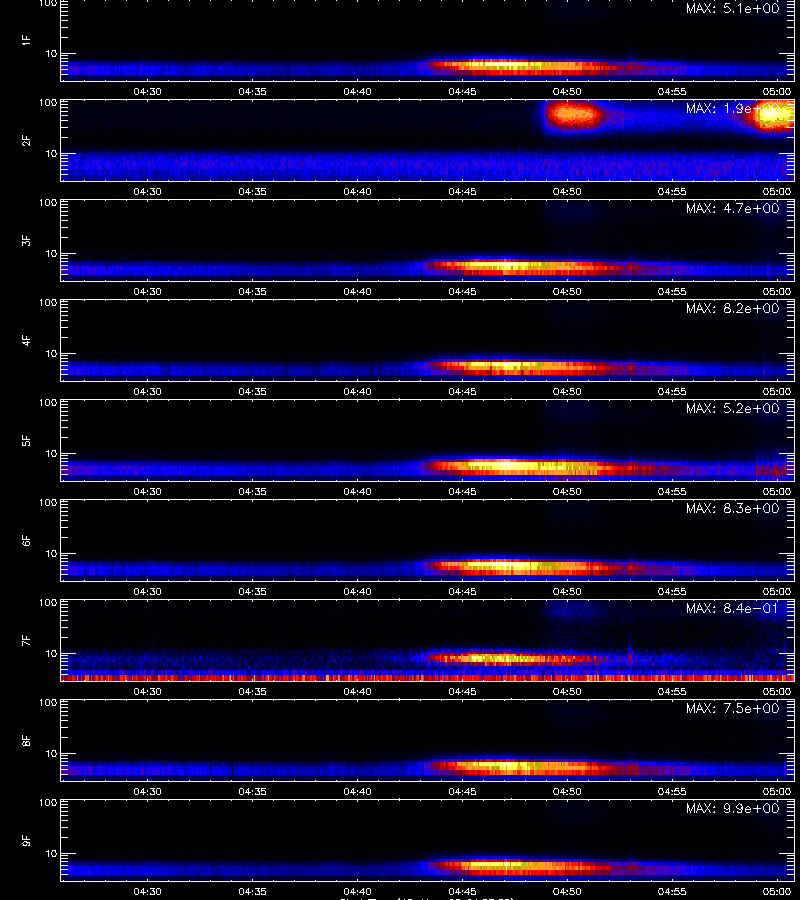Click the red high-frequency burst near 04:50 in panel 2F

(x=572, y=115)
